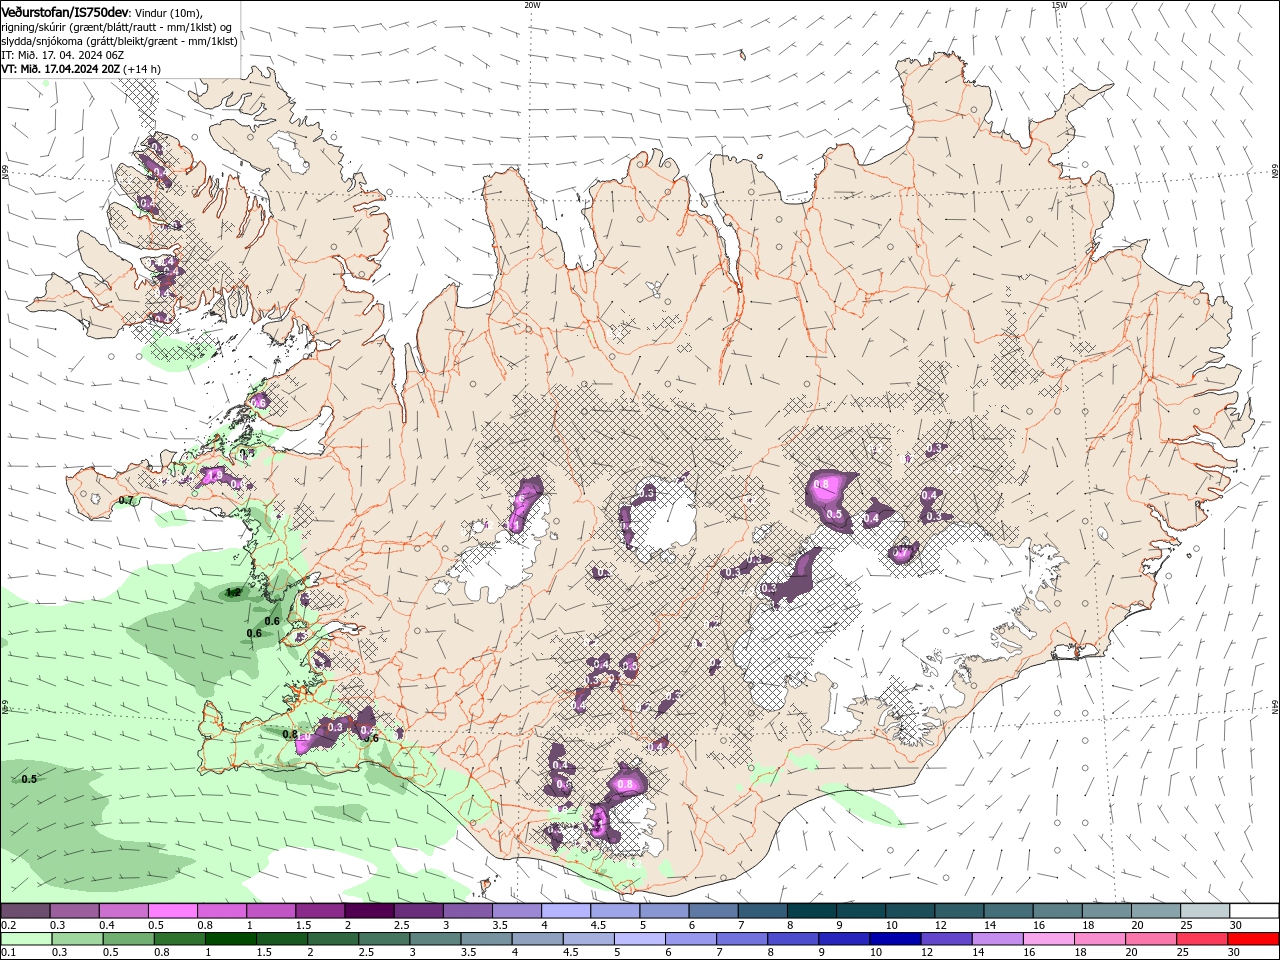
Task: Select the darkest green 1 rain legend swatch
Action: [230, 939]
